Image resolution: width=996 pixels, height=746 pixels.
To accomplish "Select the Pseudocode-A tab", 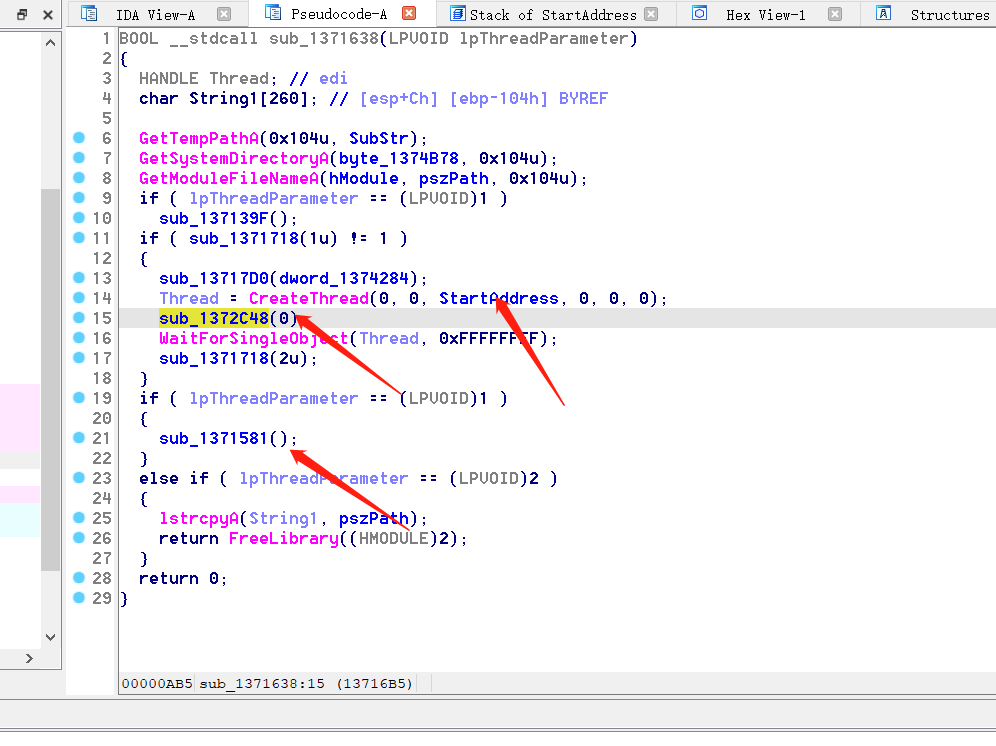I will (339, 14).
